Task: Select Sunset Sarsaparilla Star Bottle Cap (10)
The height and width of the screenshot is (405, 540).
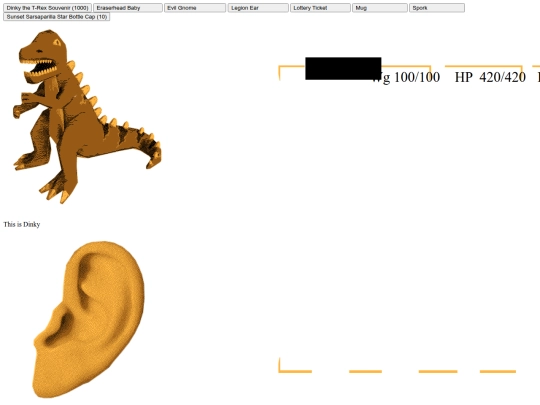Action: click(56, 17)
